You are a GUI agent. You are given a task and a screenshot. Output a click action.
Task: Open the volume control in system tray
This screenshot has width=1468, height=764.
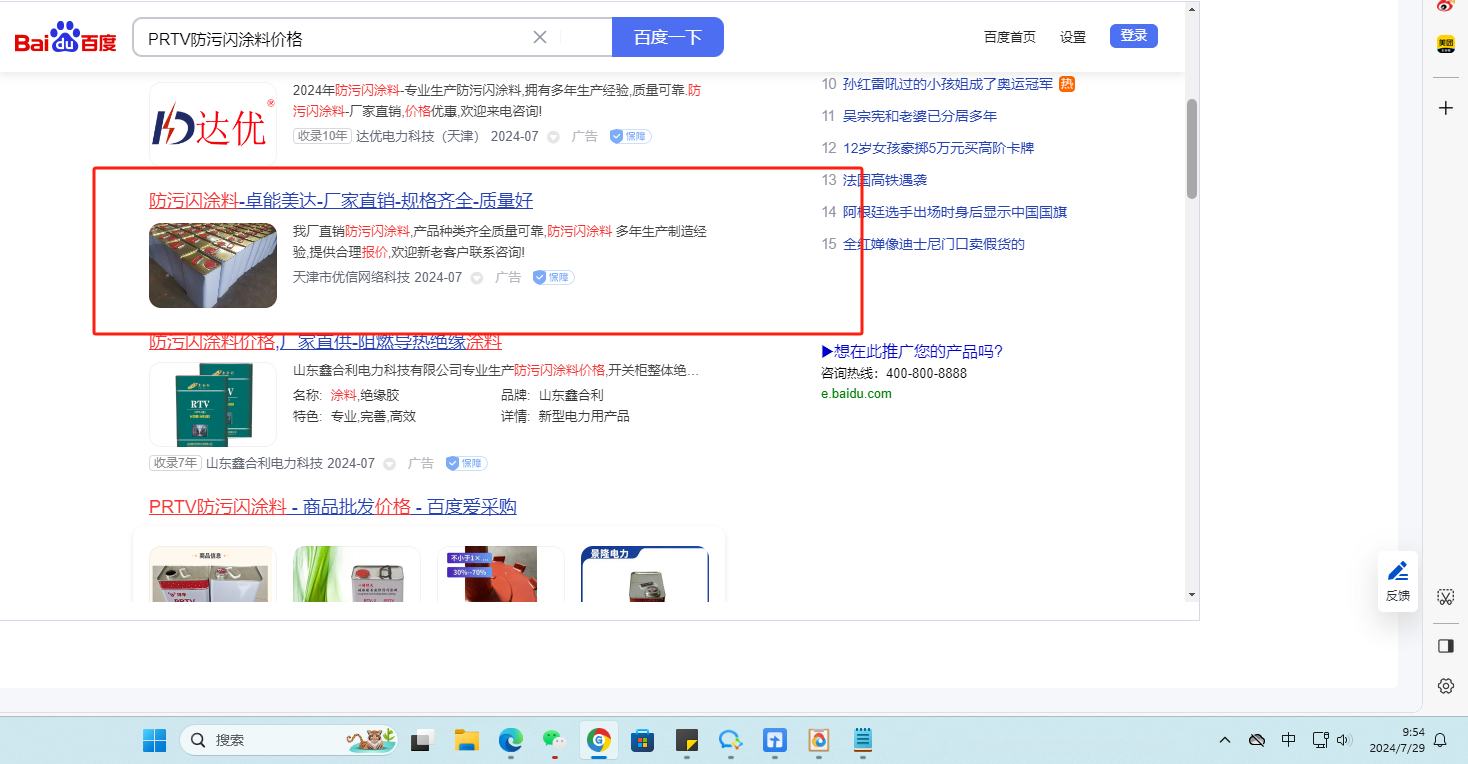point(1345,740)
